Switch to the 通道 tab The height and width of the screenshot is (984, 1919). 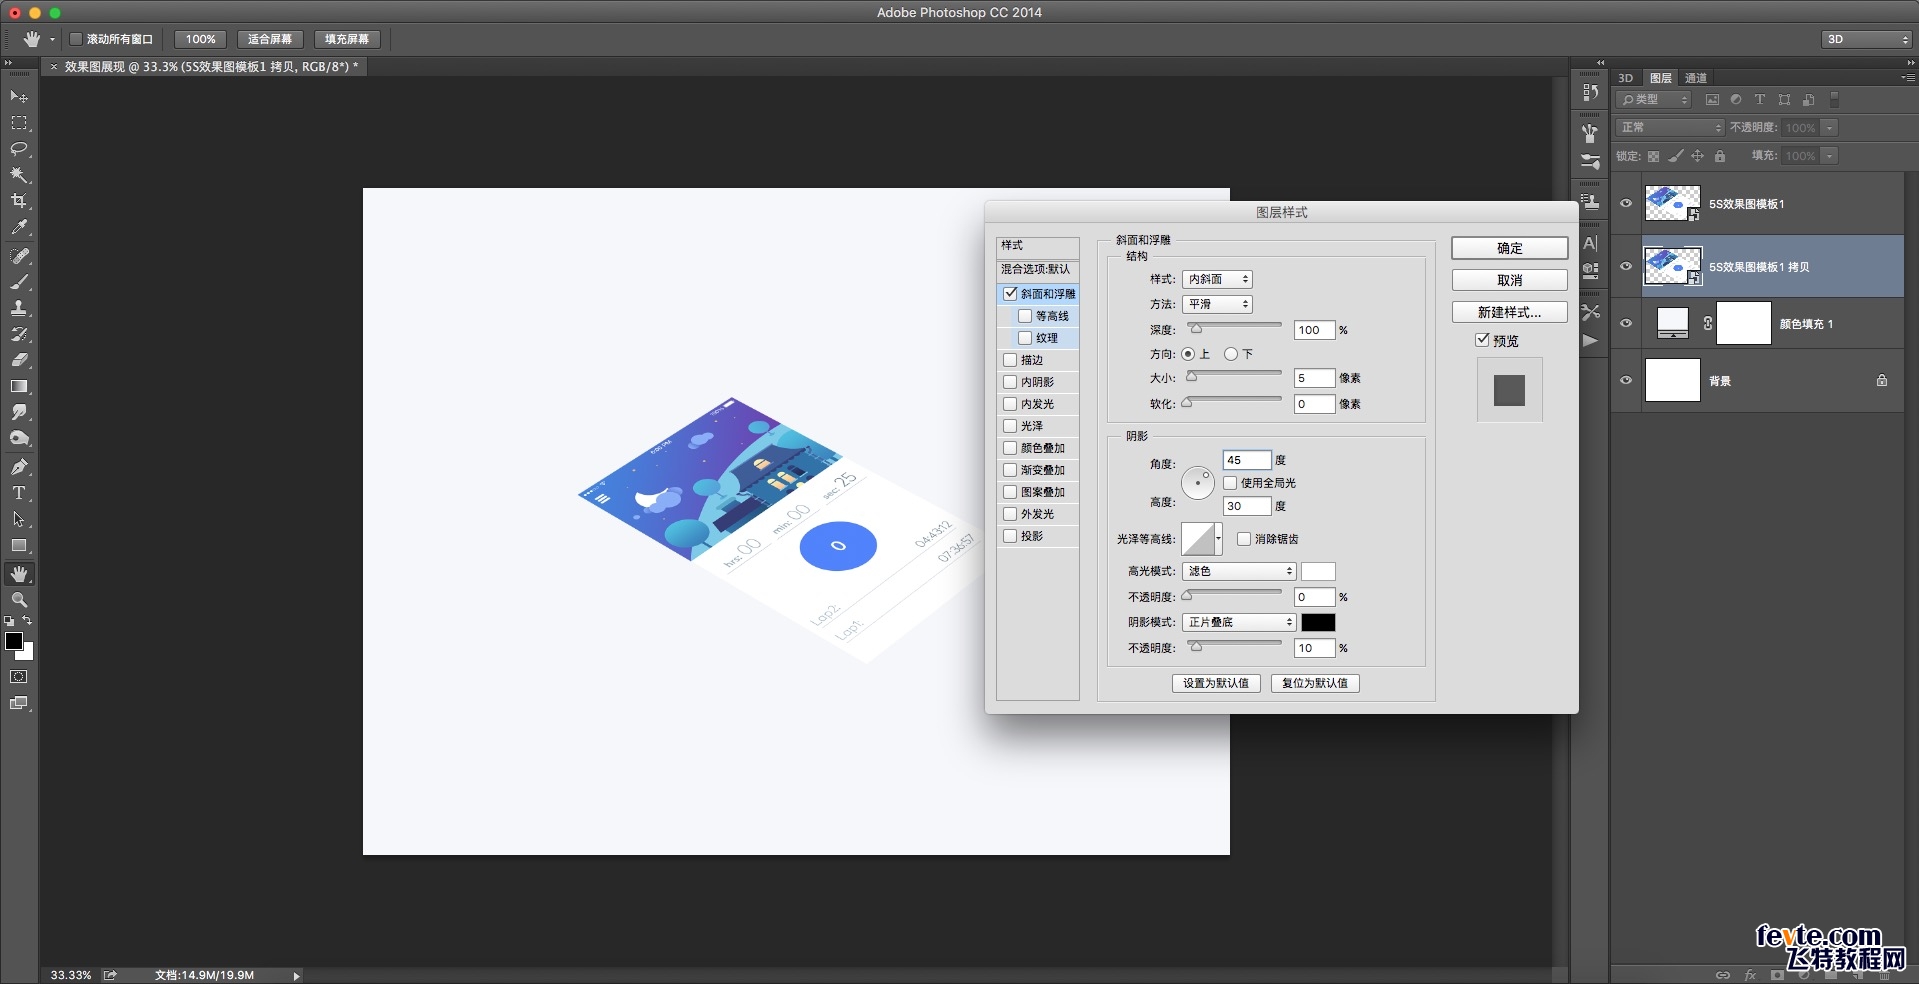[1696, 78]
